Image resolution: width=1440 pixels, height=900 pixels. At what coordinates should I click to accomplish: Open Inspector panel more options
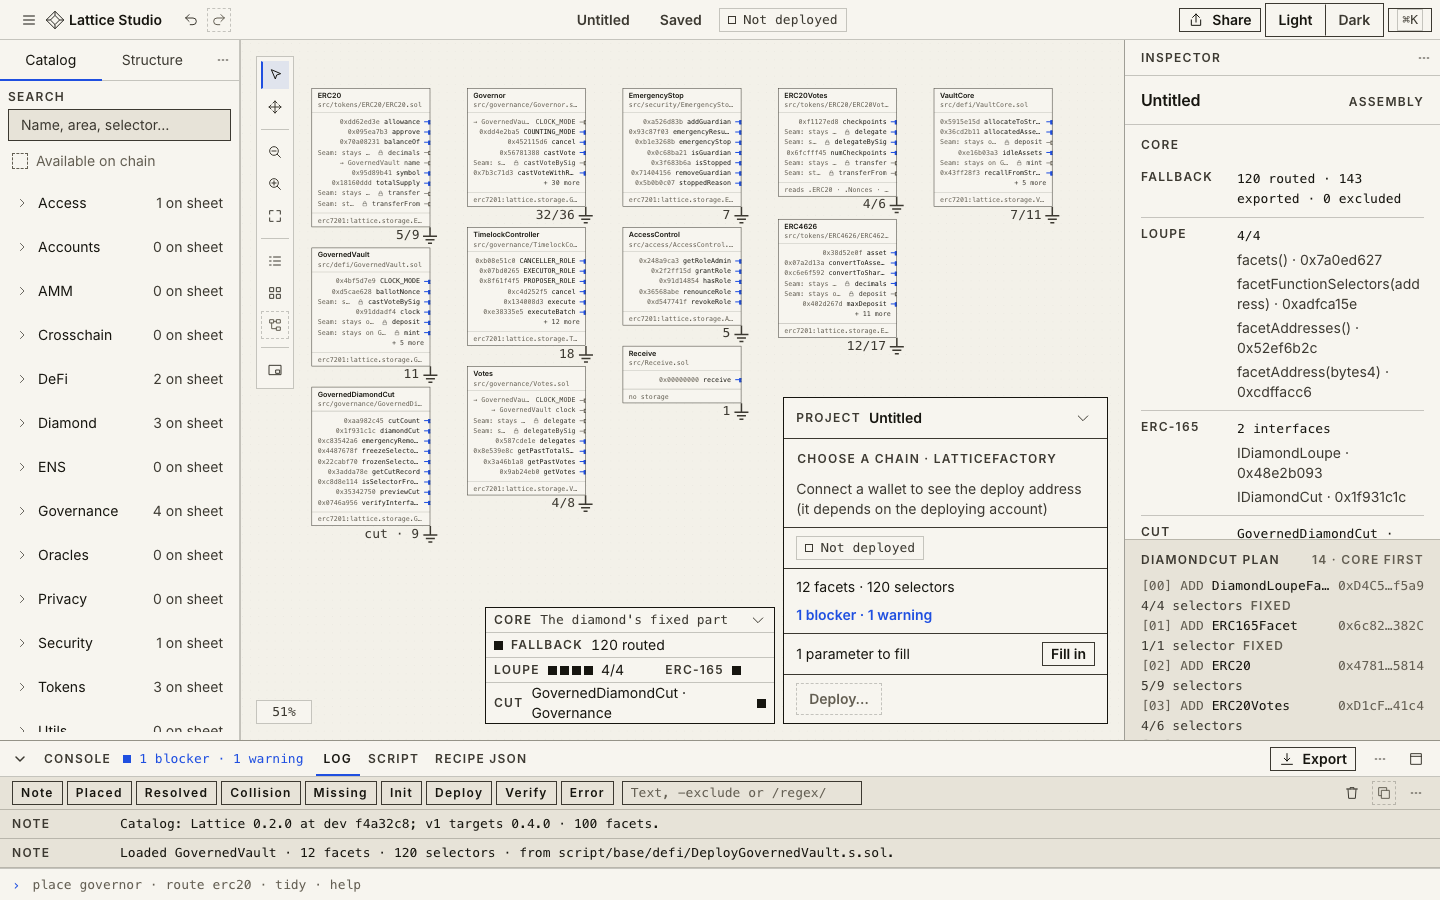[x=1424, y=58]
